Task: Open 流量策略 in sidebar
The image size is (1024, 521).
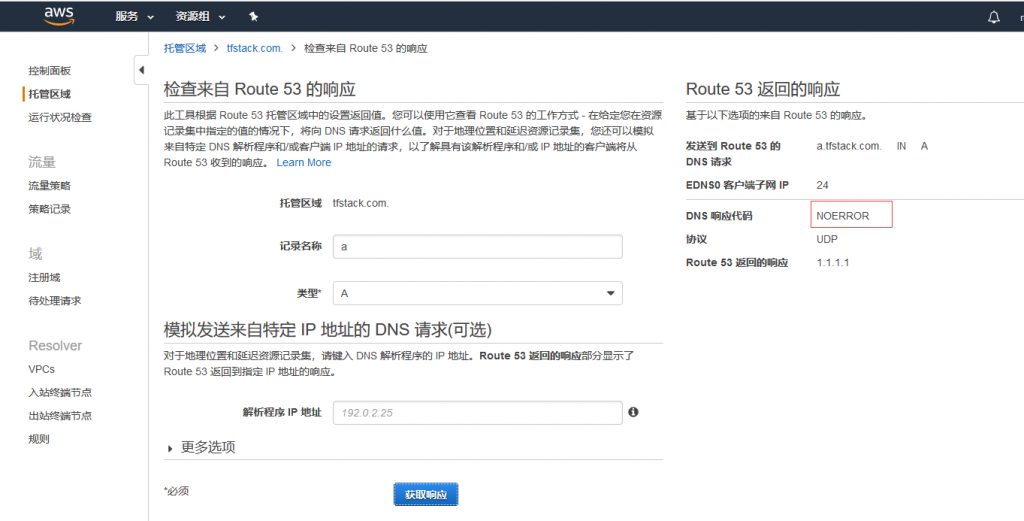Action: click(50, 185)
